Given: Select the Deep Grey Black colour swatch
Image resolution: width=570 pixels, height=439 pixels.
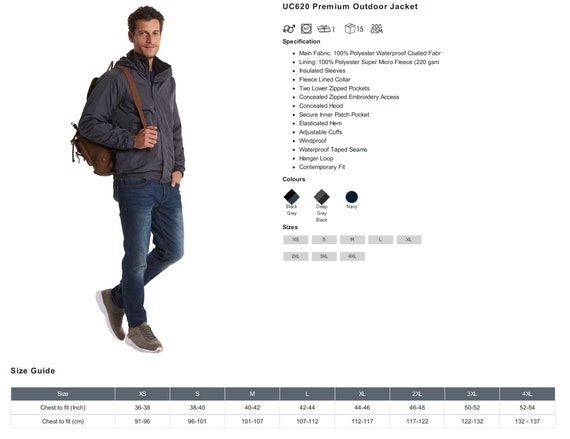Looking at the screenshot, I should pos(322,197).
